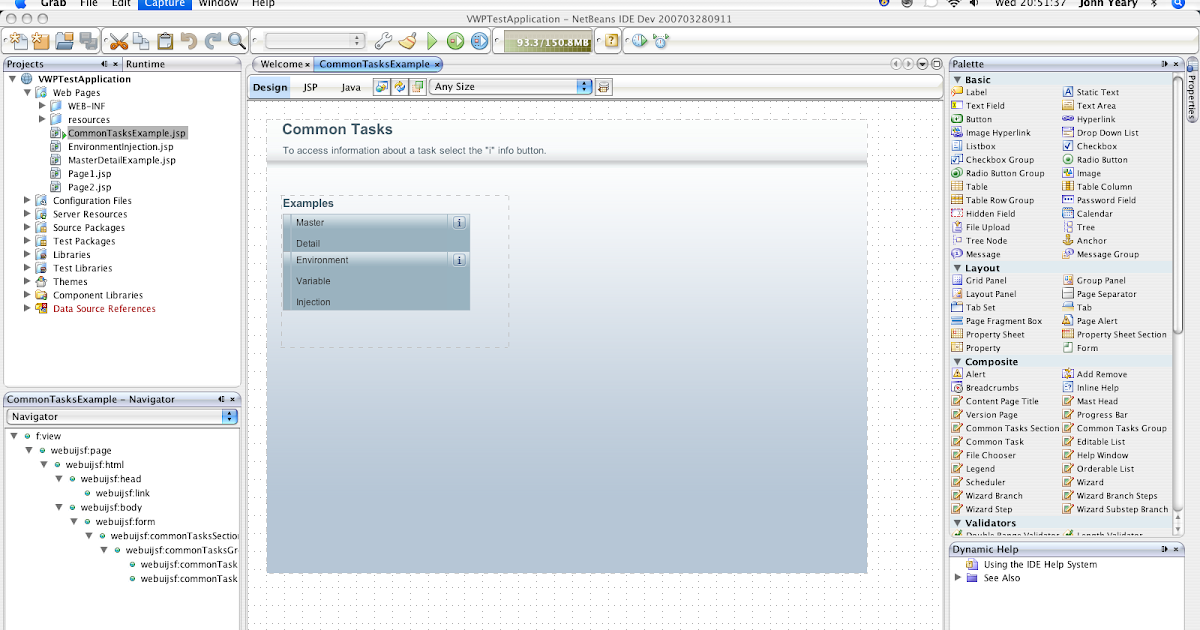The image size is (1200, 630).
Task: Select the Message Group palette item
Action: click(1100, 254)
